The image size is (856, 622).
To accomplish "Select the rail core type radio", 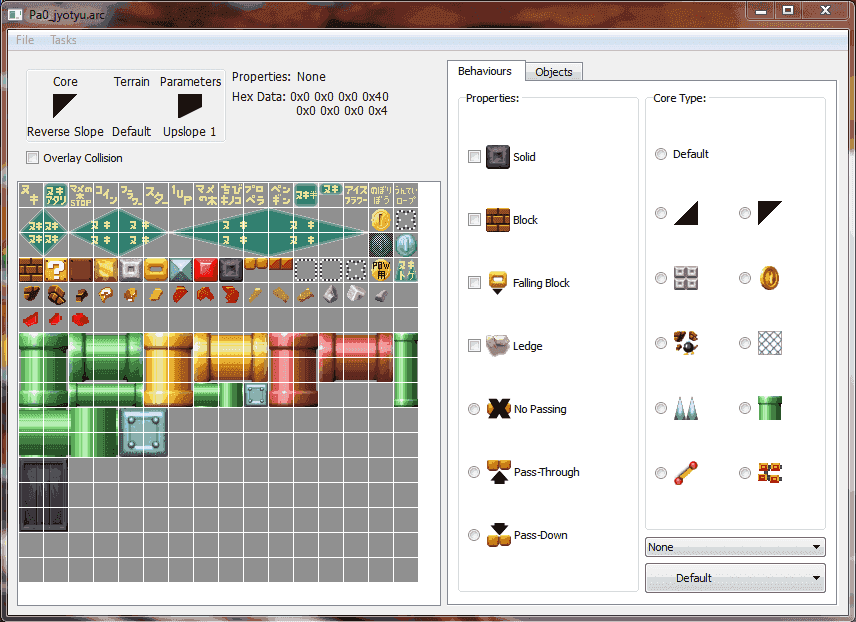I will point(661,473).
